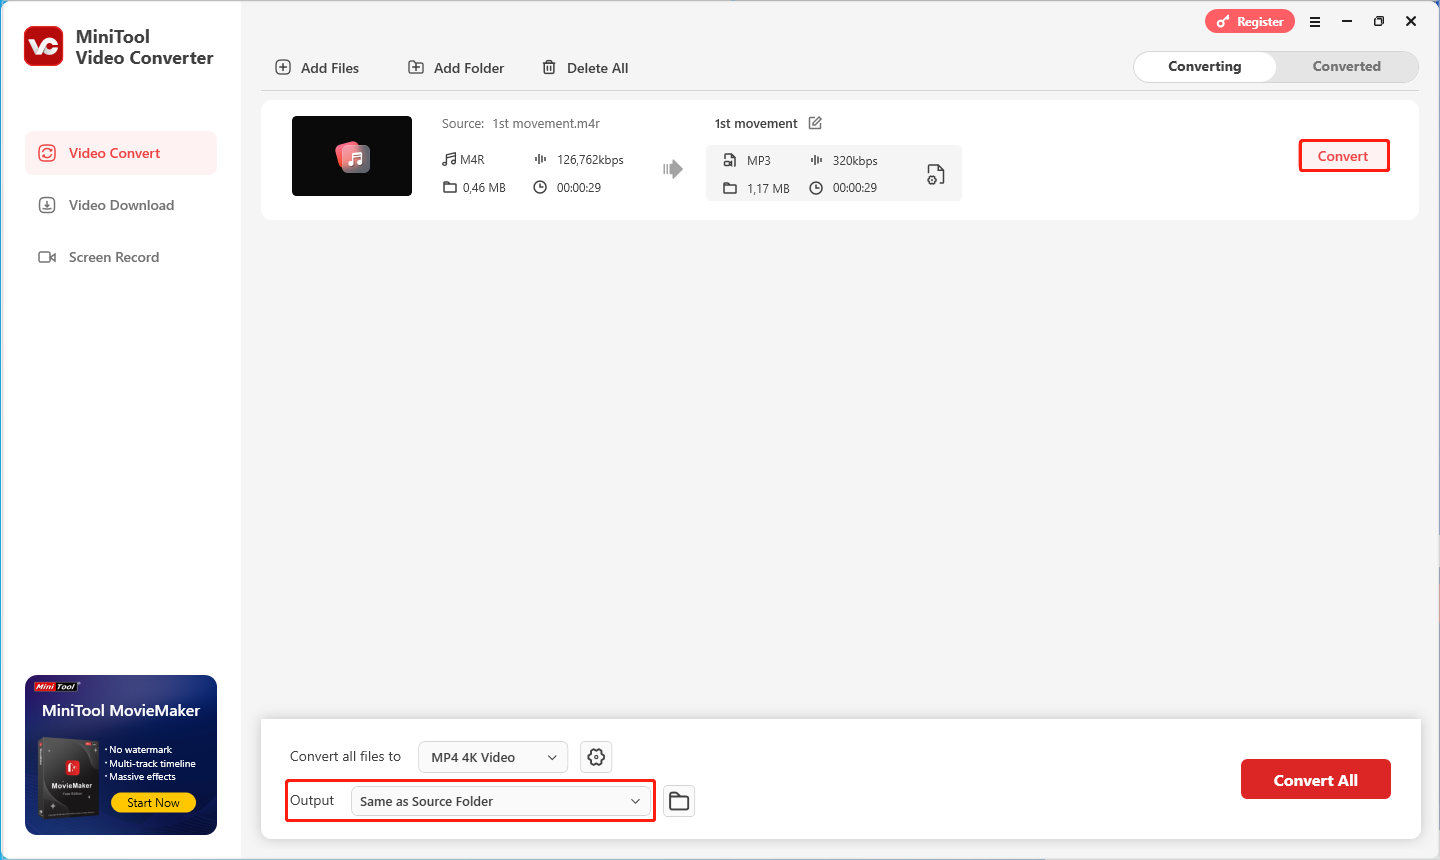Browse output folder using the folder icon
The width and height of the screenshot is (1440, 860).
pyautogui.click(x=679, y=801)
